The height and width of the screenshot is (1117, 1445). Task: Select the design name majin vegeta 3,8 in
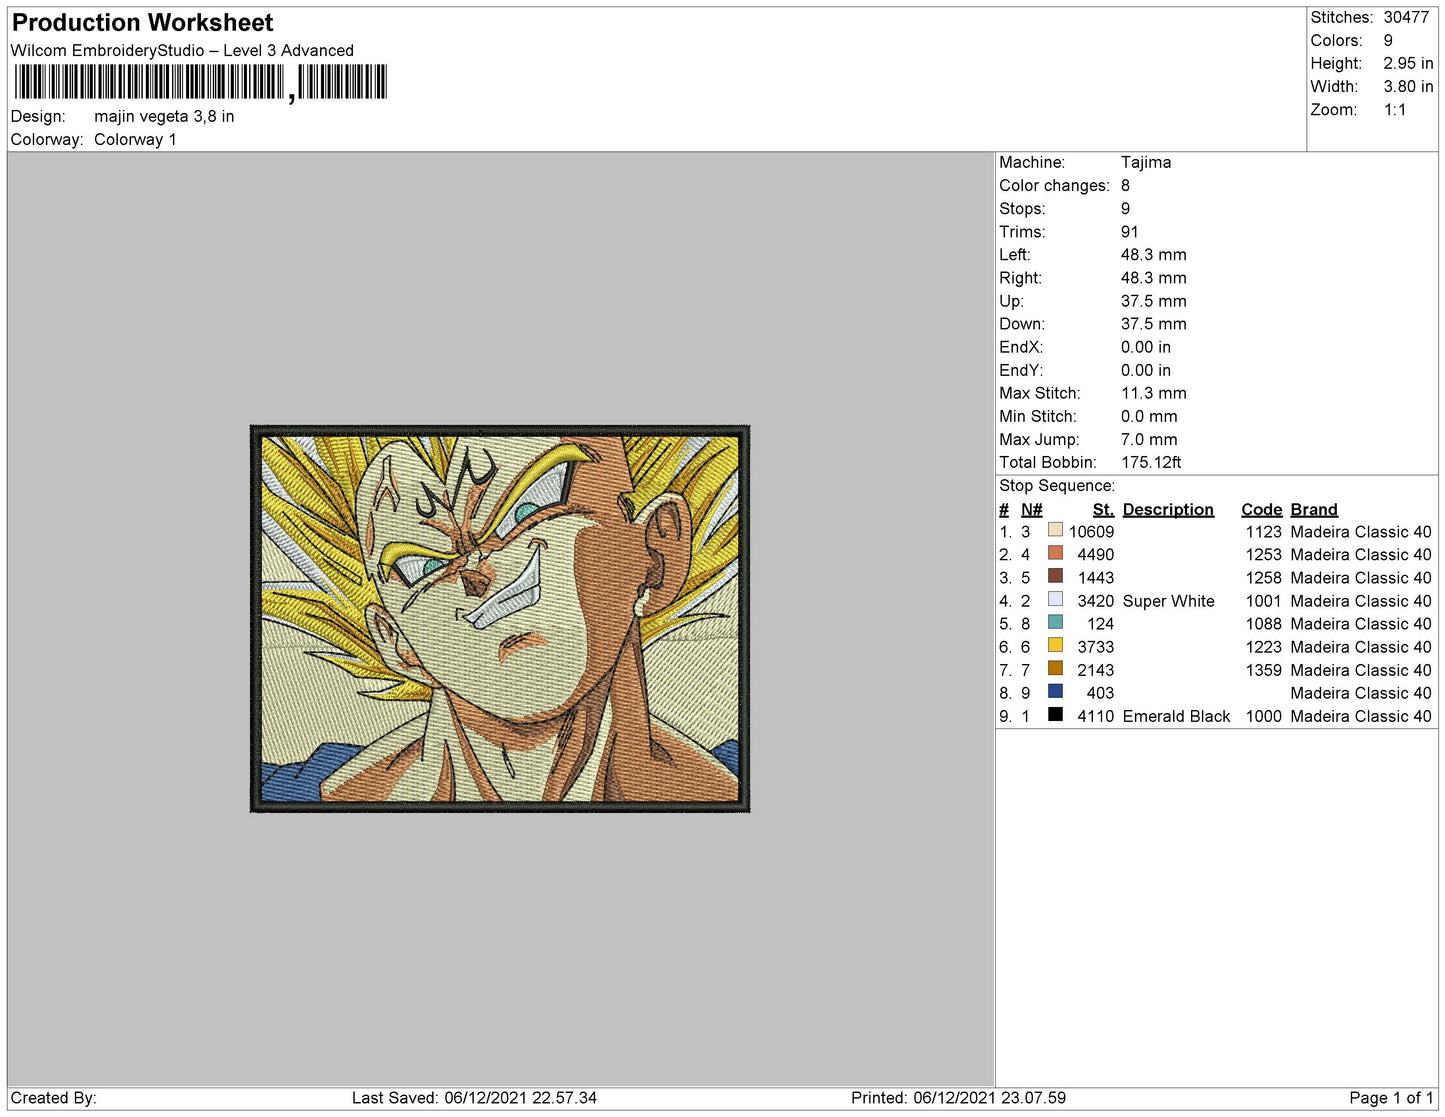(164, 116)
